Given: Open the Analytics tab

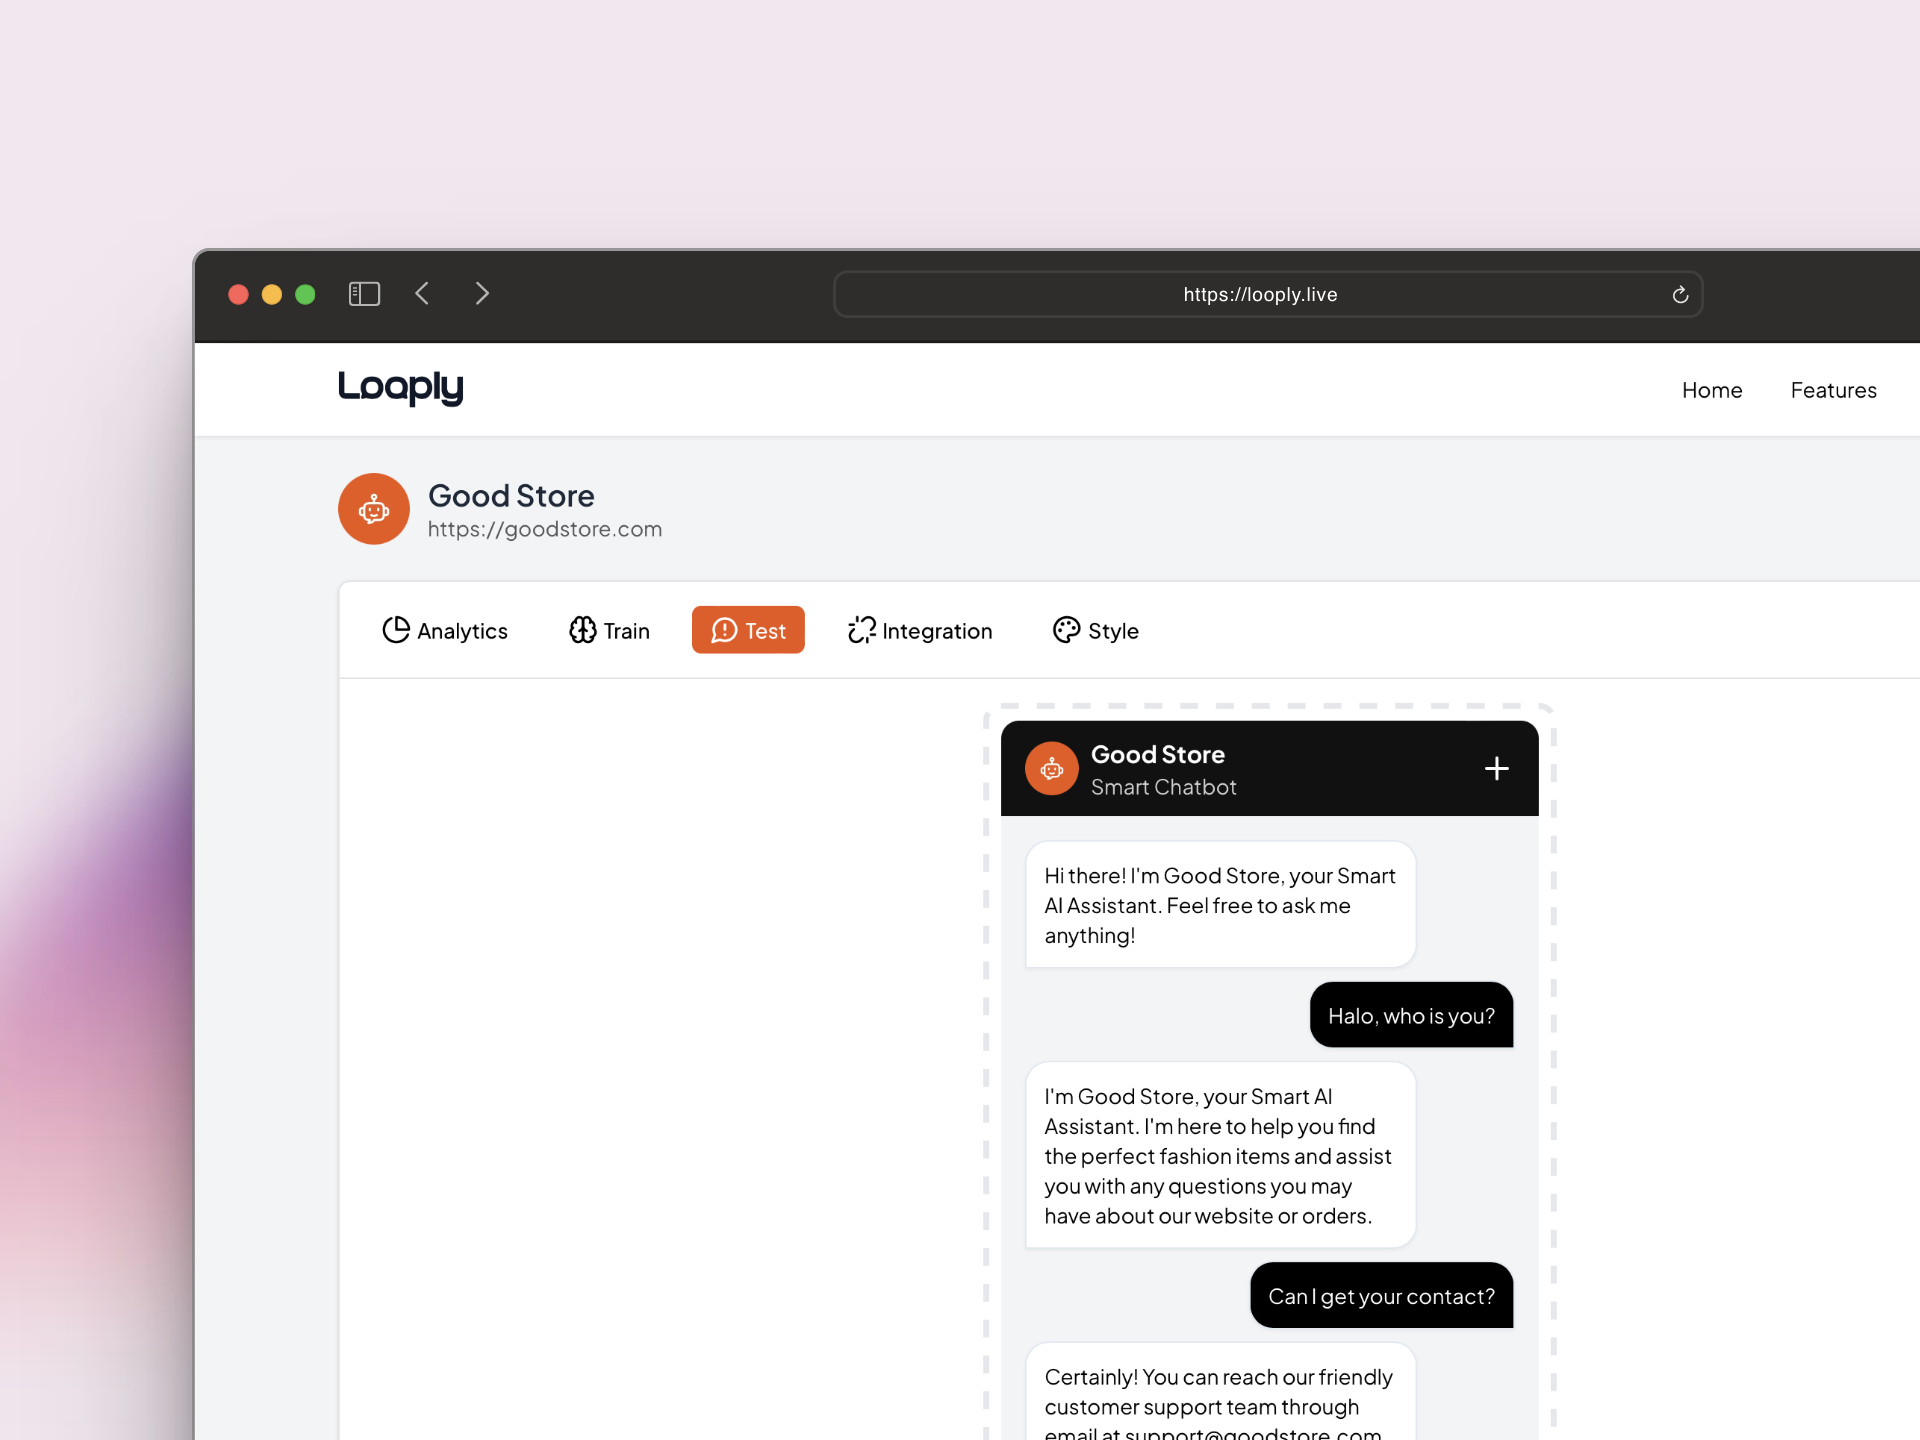Looking at the screenshot, I should [x=445, y=630].
